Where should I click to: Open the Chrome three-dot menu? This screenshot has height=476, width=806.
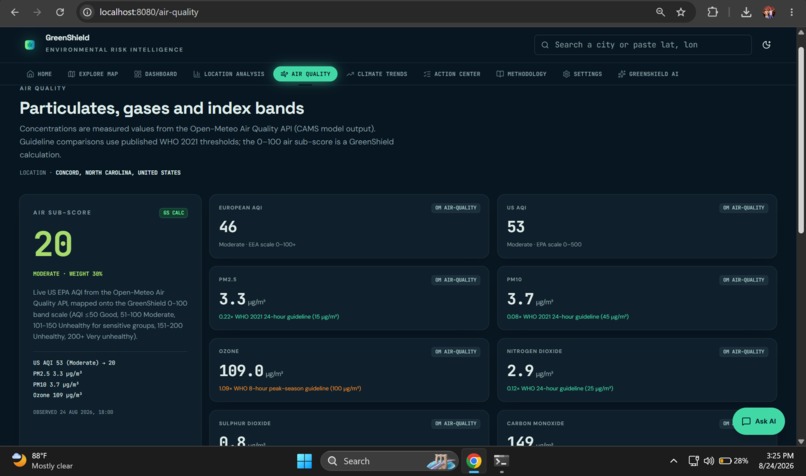[x=791, y=12]
